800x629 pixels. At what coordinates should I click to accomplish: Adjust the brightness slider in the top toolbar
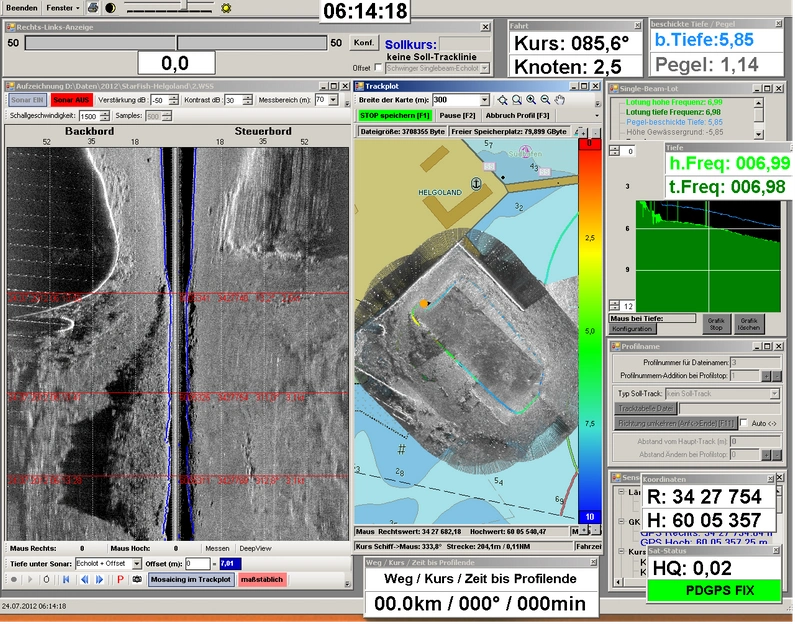point(185,5)
